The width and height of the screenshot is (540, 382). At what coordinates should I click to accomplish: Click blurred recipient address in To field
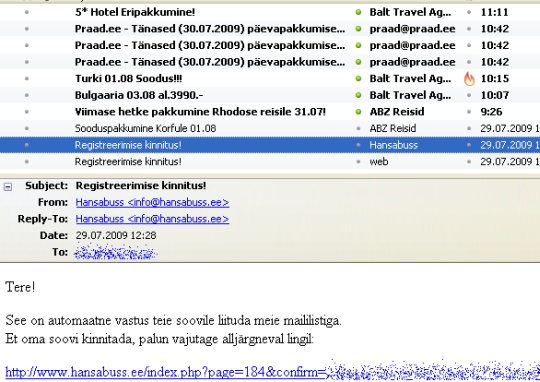(x=115, y=252)
